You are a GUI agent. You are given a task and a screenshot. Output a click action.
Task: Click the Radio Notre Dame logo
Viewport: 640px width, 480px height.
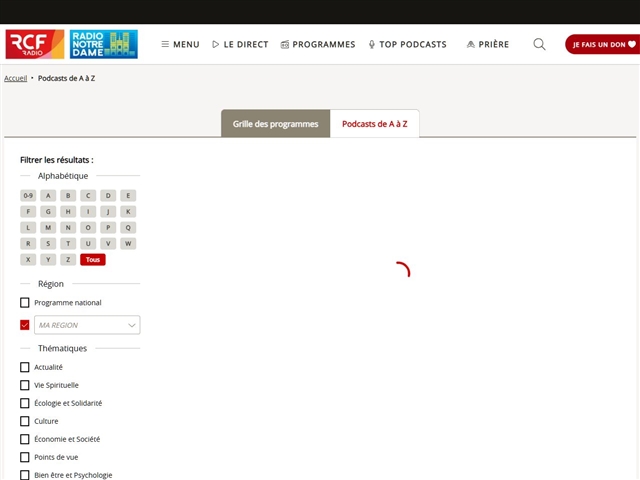[x=104, y=44]
